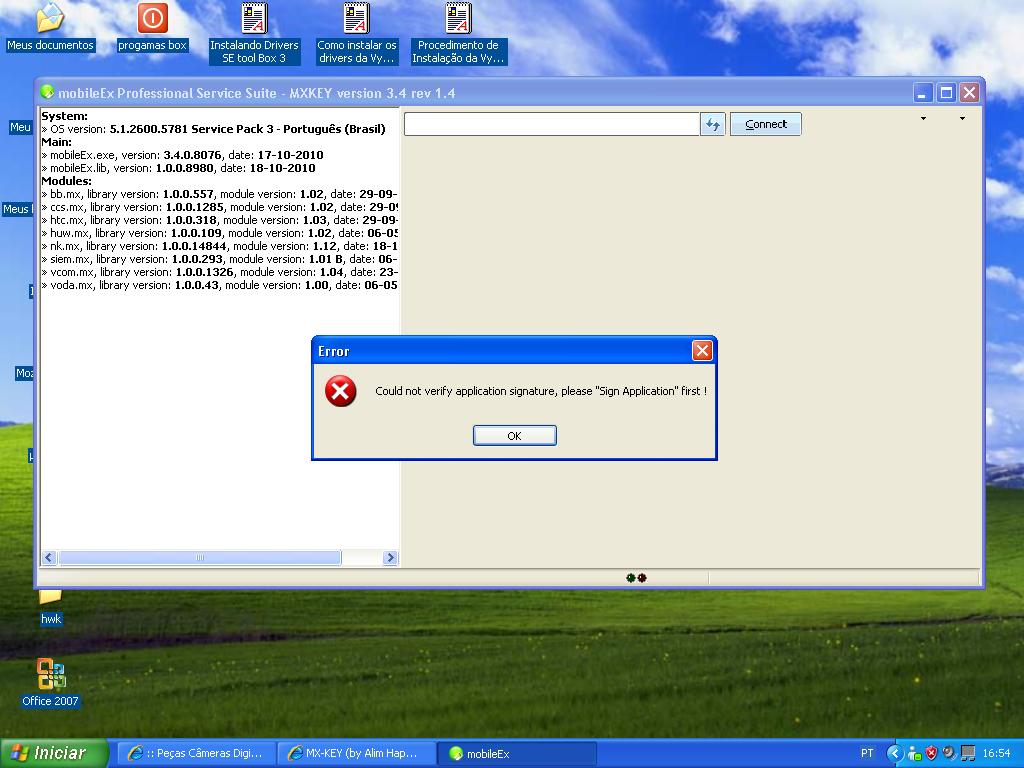Click the 'nk.mx' module line in log

[219, 246]
